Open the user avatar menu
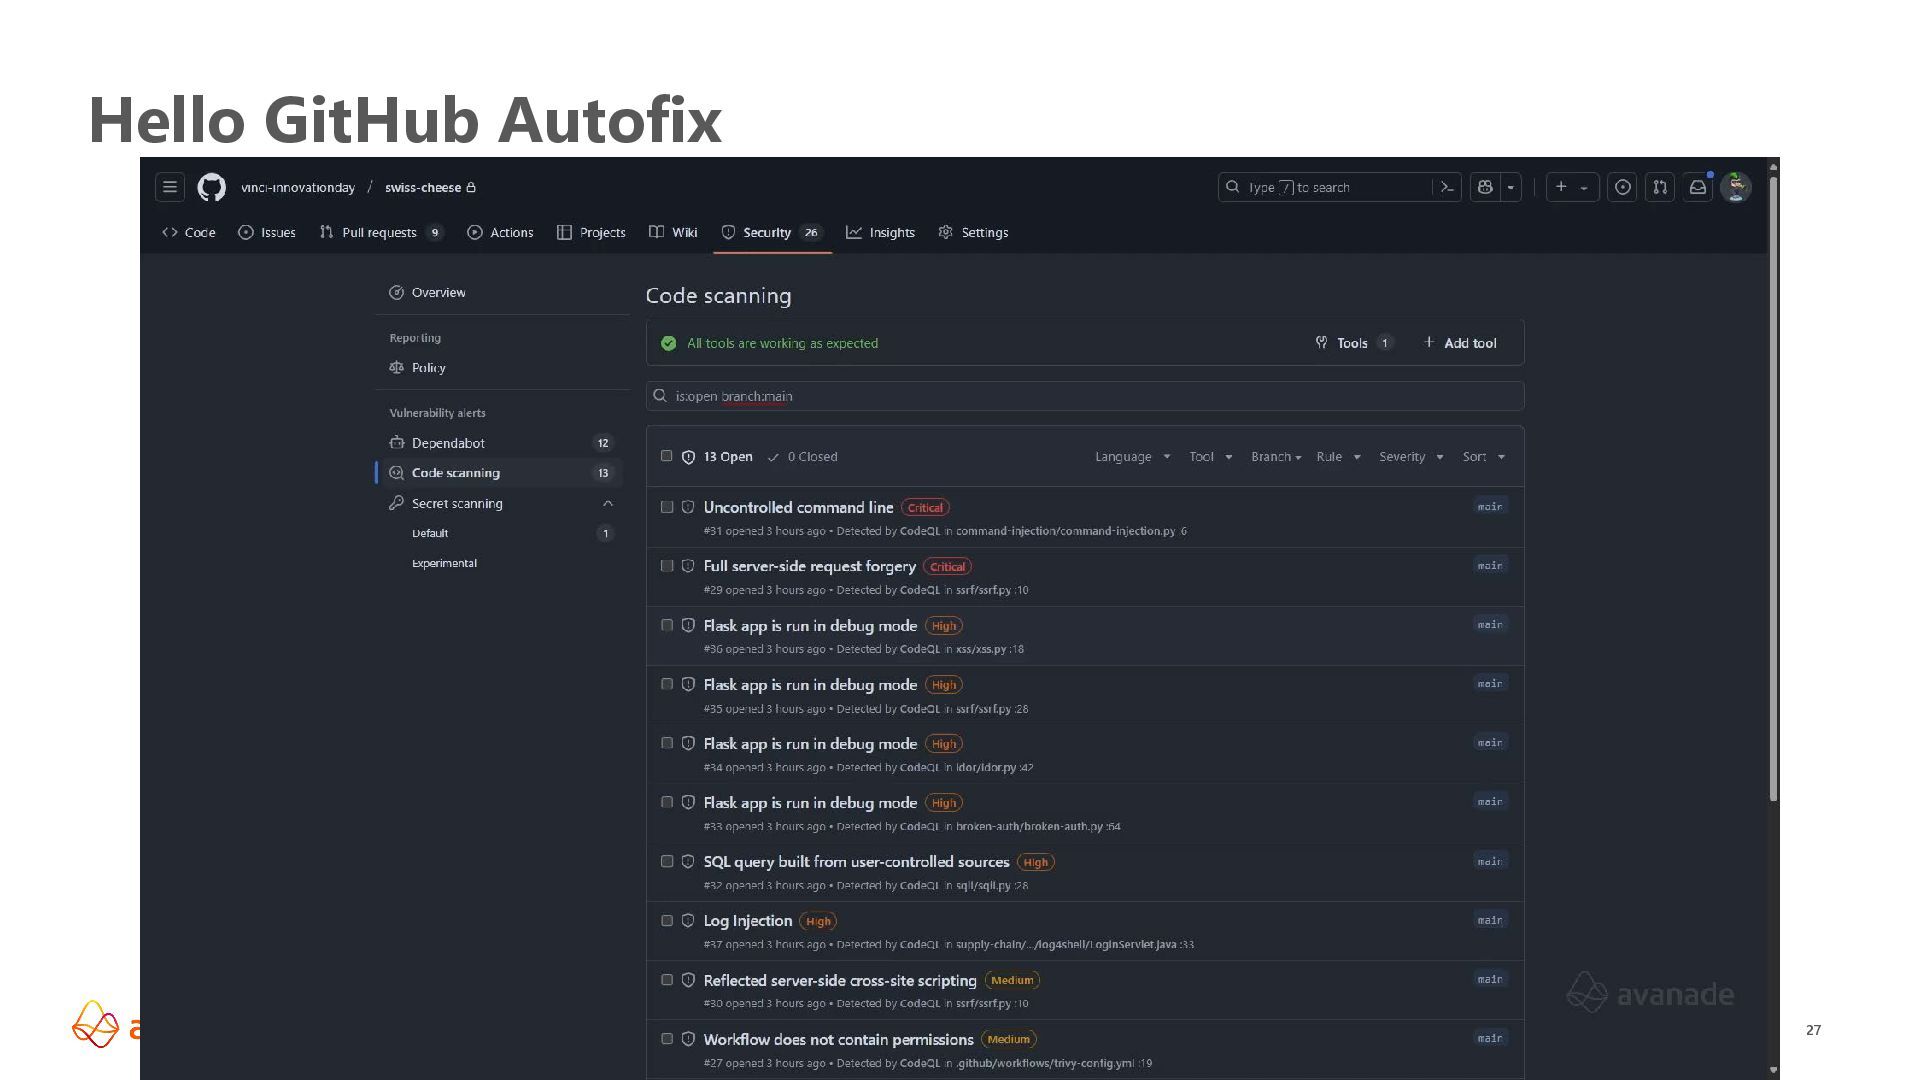 pos(1736,187)
